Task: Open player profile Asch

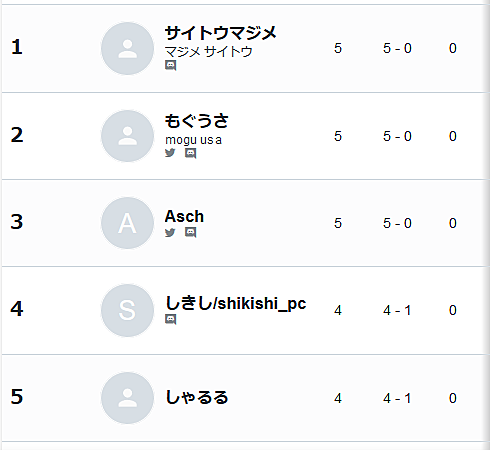Action: 184,216
